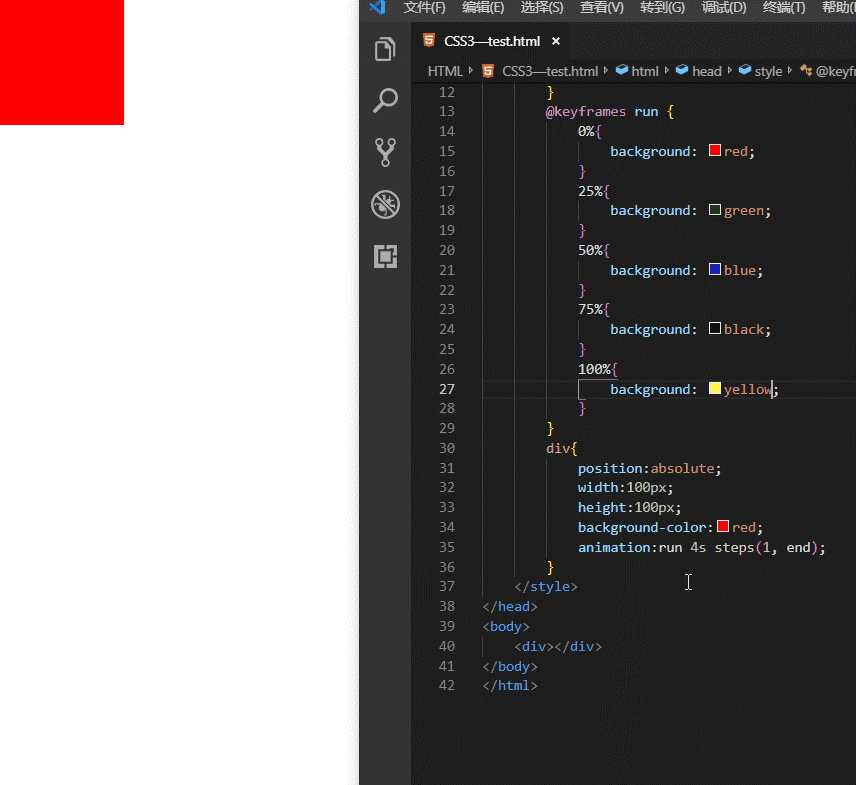Viewport: 856px width, 785px height.
Task: Open the red color swatch on line 15
Action: pos(714,150)
